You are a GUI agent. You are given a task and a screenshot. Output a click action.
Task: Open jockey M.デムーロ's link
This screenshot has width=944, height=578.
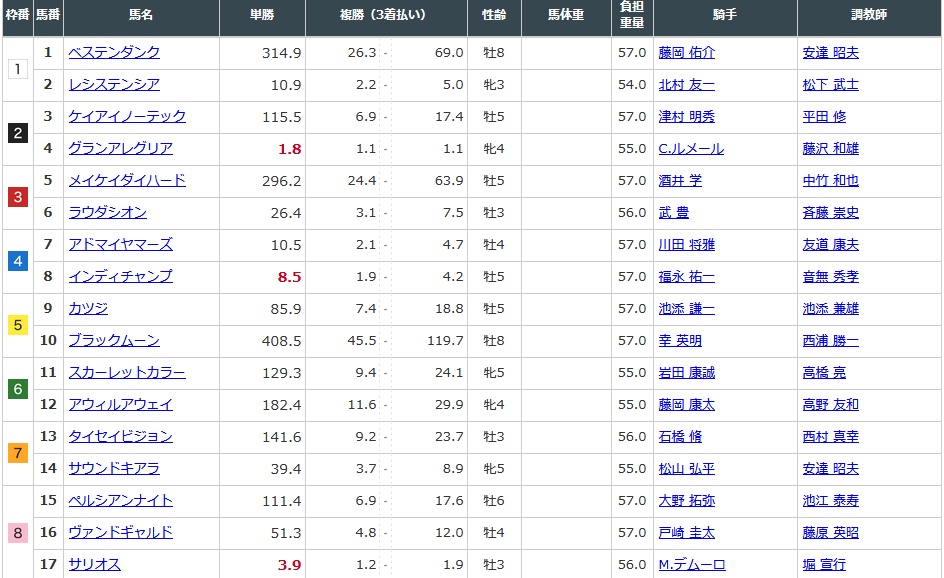691,565
